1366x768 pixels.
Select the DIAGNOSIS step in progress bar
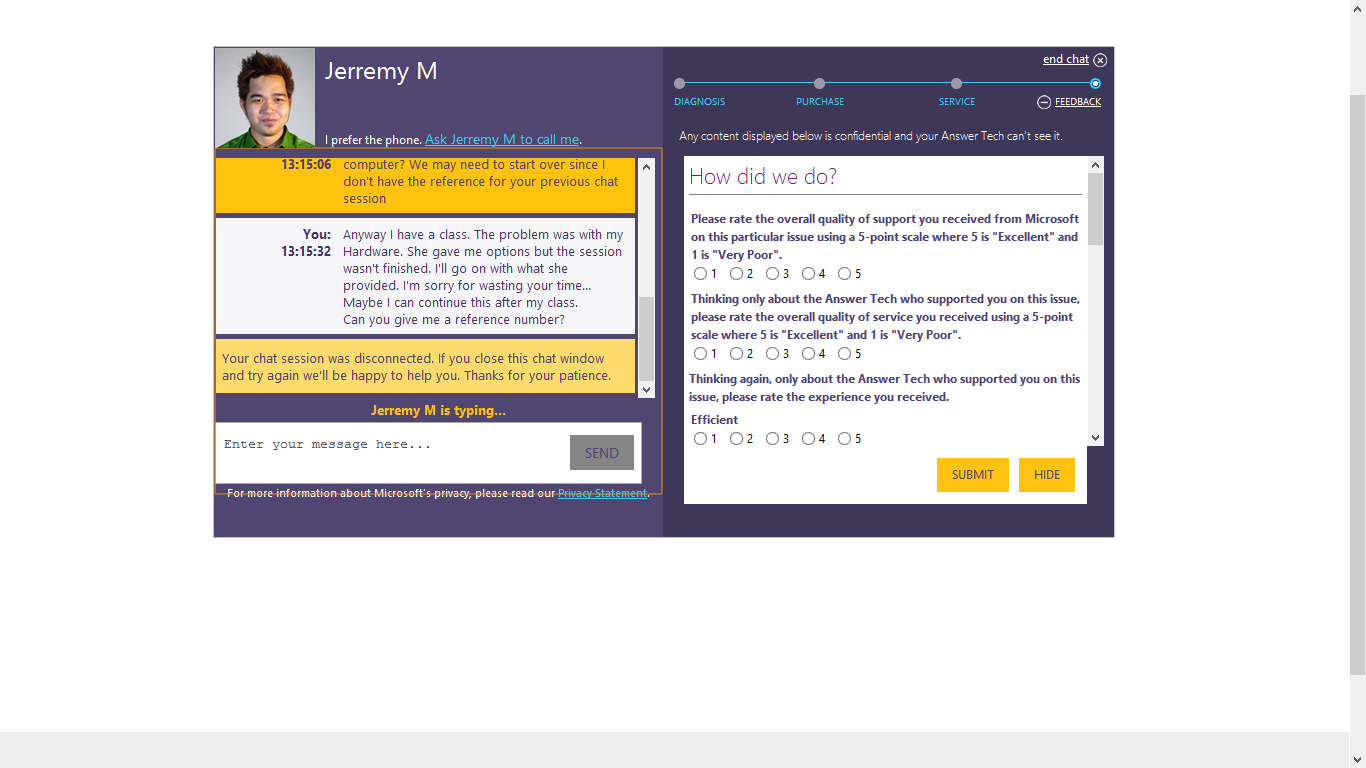pos(699,102)
